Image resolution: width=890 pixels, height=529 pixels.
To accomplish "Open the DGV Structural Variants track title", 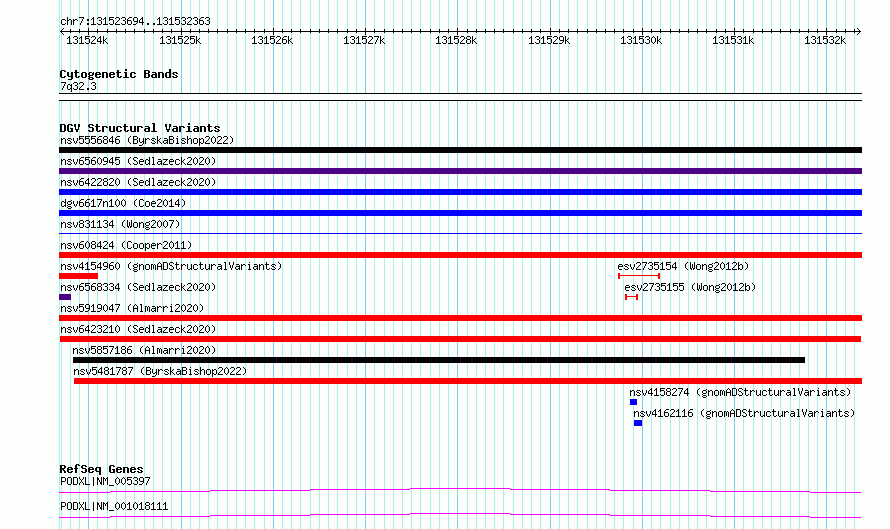I will coord(140,128).
